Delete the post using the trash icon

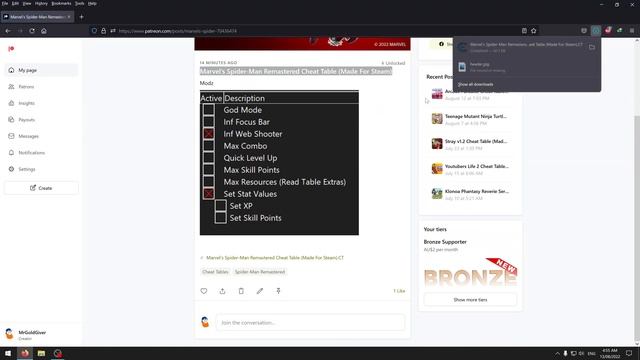point(241,291)
